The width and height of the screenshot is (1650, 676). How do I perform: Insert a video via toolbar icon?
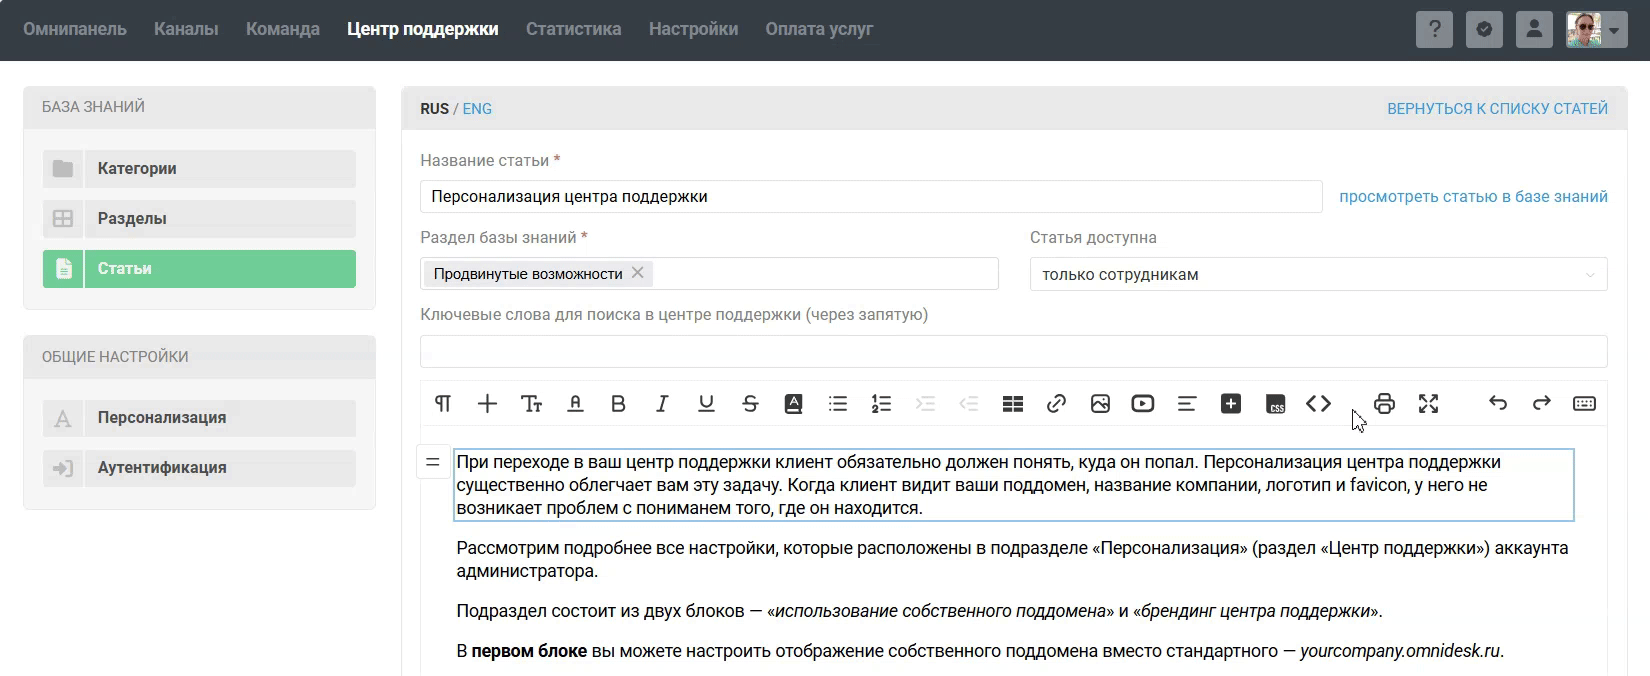pos(1143,404)
